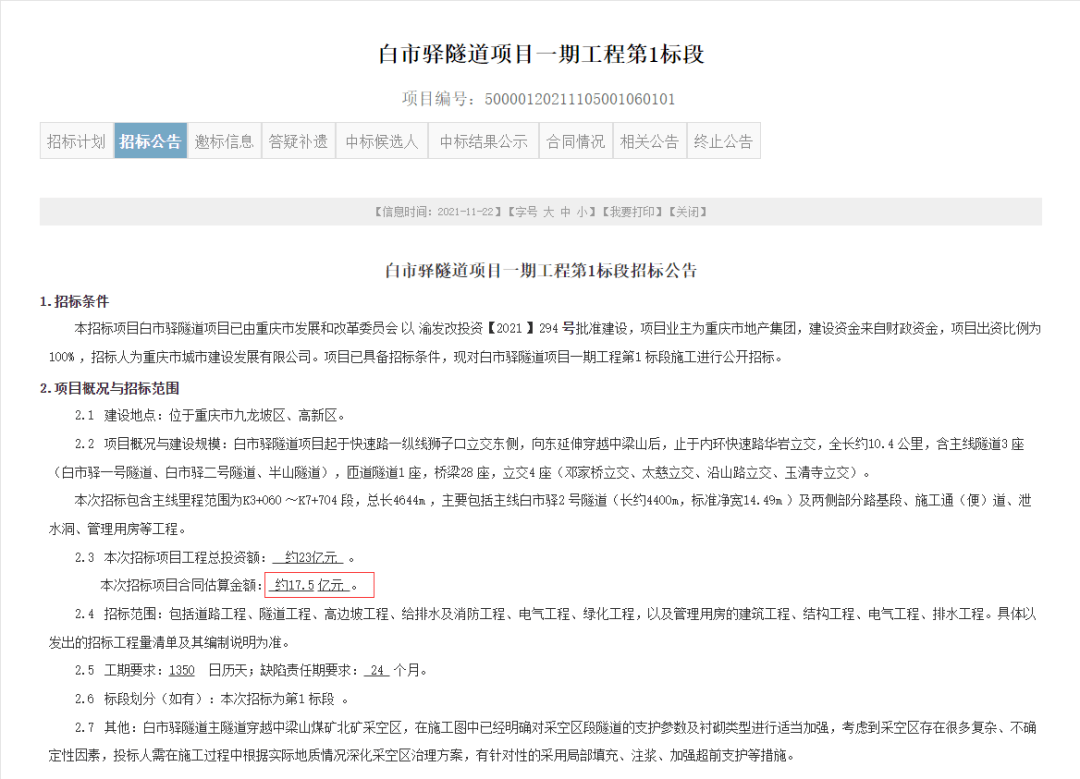The height and width of the screenshot is (779, 1080).
Task: Set font size to small (小)
Action: (x=581, y=212)
